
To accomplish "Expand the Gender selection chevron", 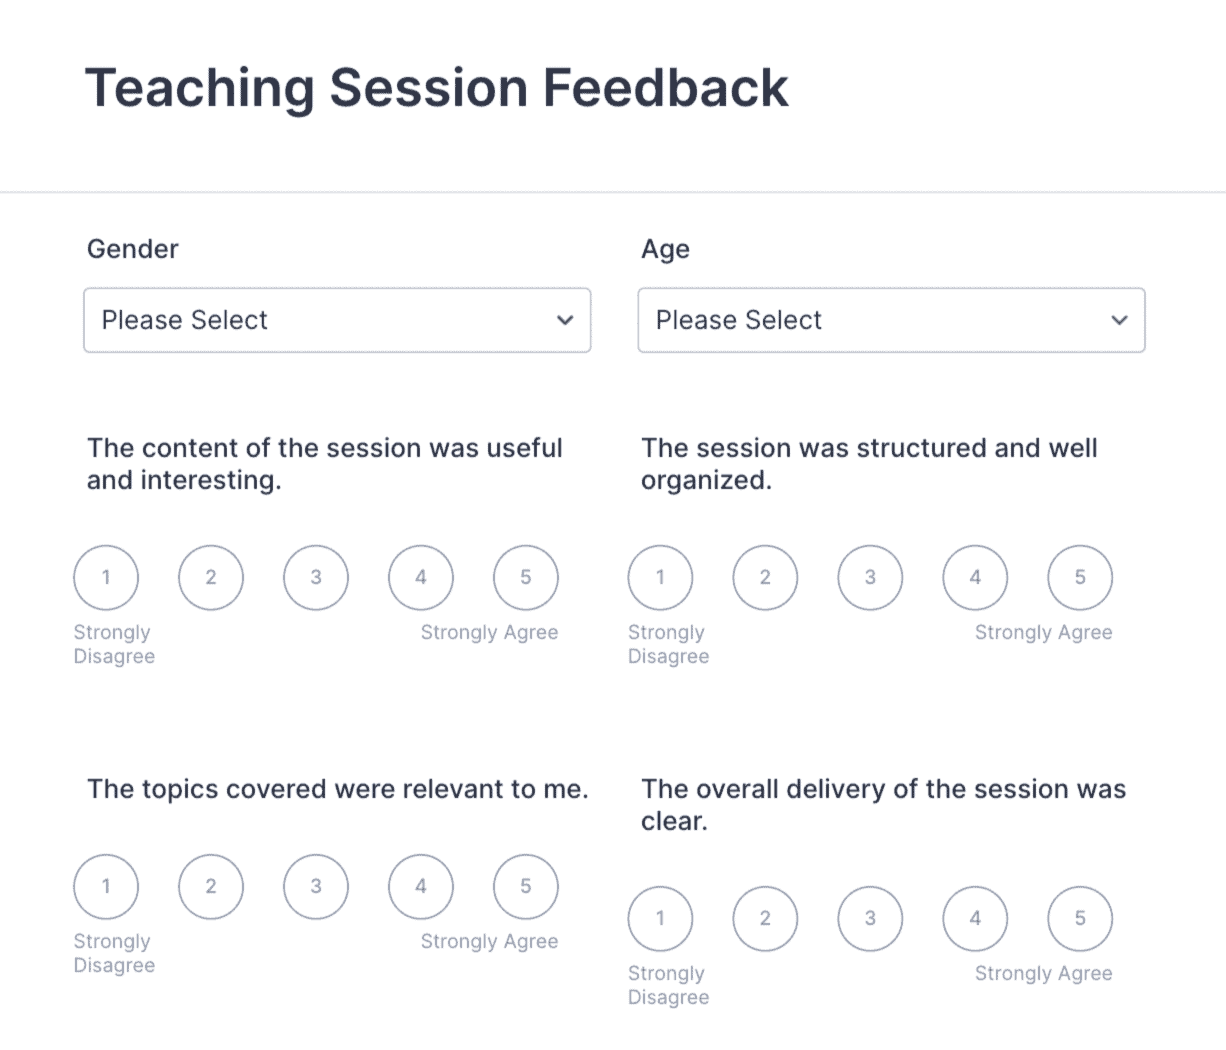I will pyautogui.click(x=565, y=320).
